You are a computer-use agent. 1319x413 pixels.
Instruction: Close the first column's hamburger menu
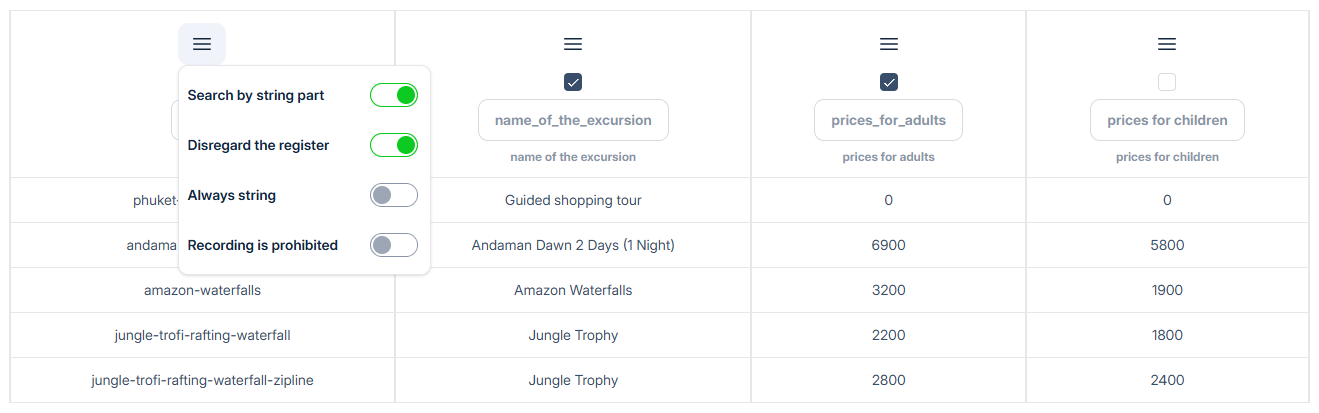(x=202, y=44)
